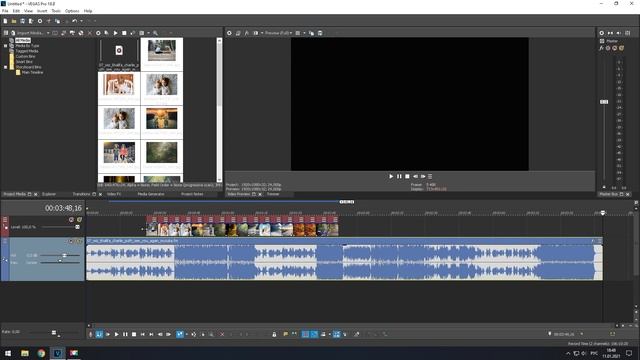Open the Options menu
Image resolution: width=640 pixels, height=360 pixels.
tap(72, 11)
